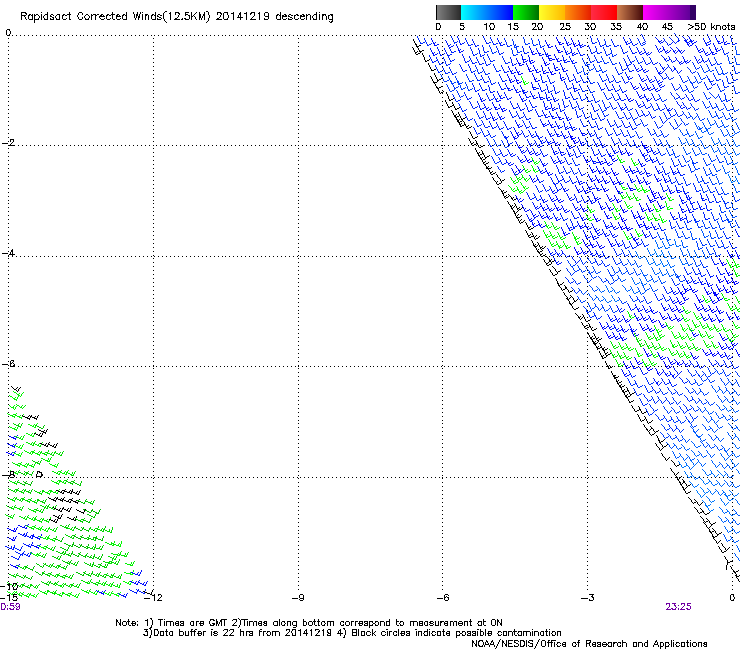Click the purple pass time '23:25'
Image resolution: width=740 pixels, height=650 pixels.
click(x=678, y=607)
